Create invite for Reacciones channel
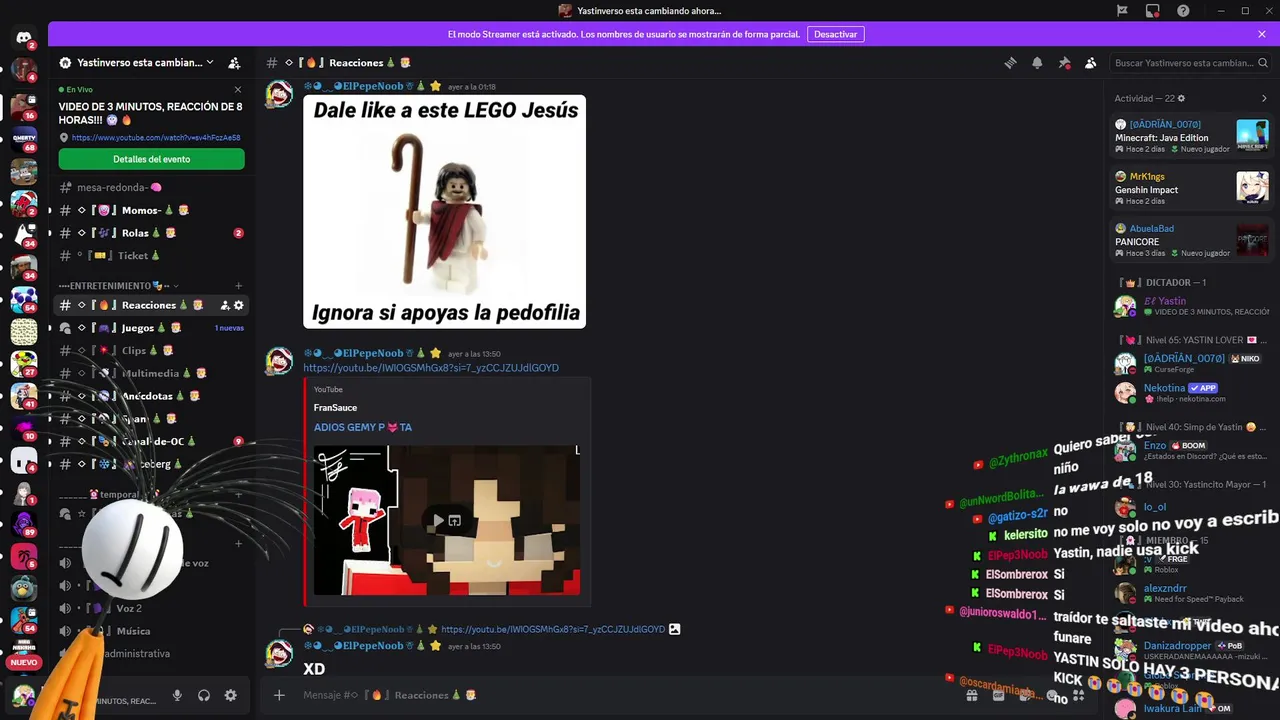Screen dimensions: 1280x720 point(225,305)
